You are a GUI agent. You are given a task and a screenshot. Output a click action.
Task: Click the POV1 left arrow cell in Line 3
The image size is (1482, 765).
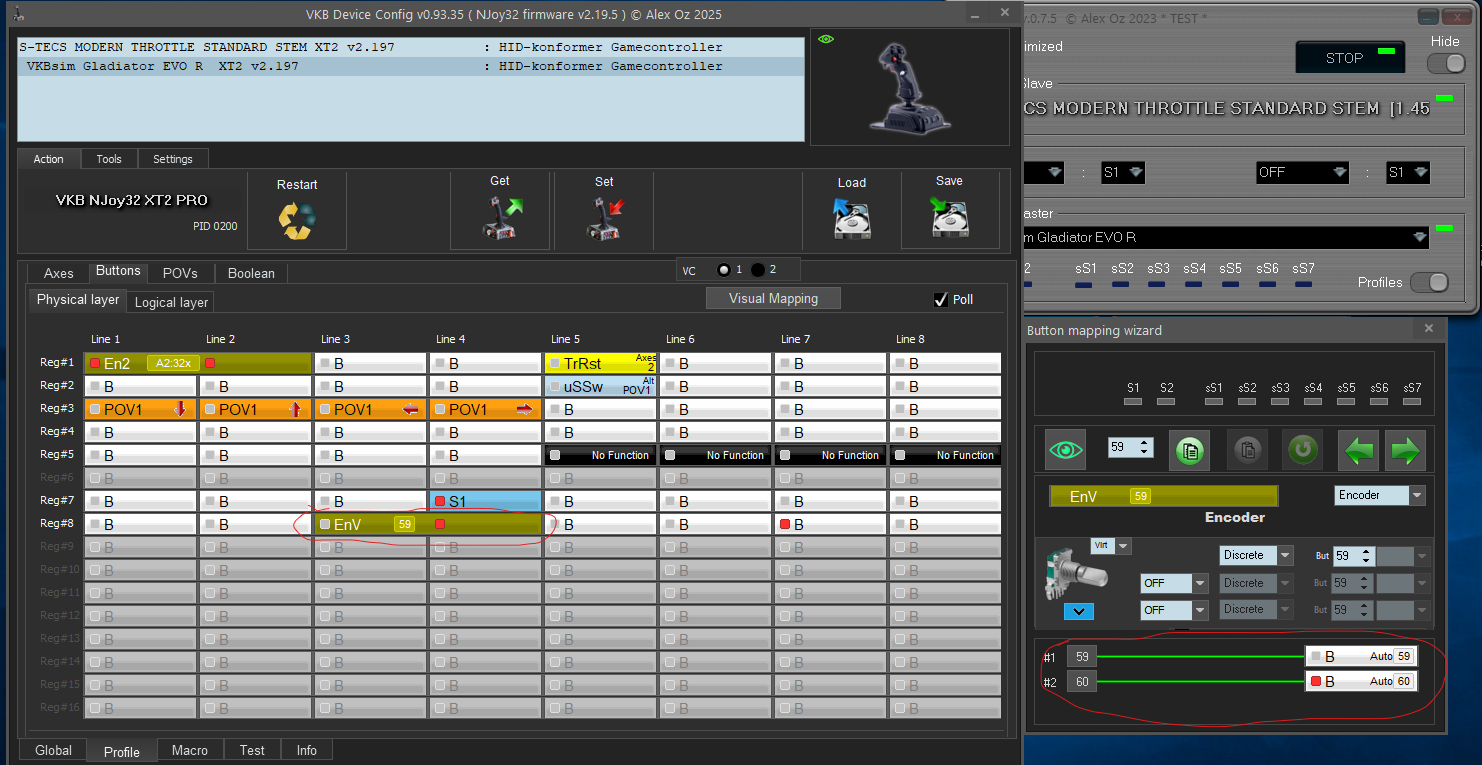370,409
